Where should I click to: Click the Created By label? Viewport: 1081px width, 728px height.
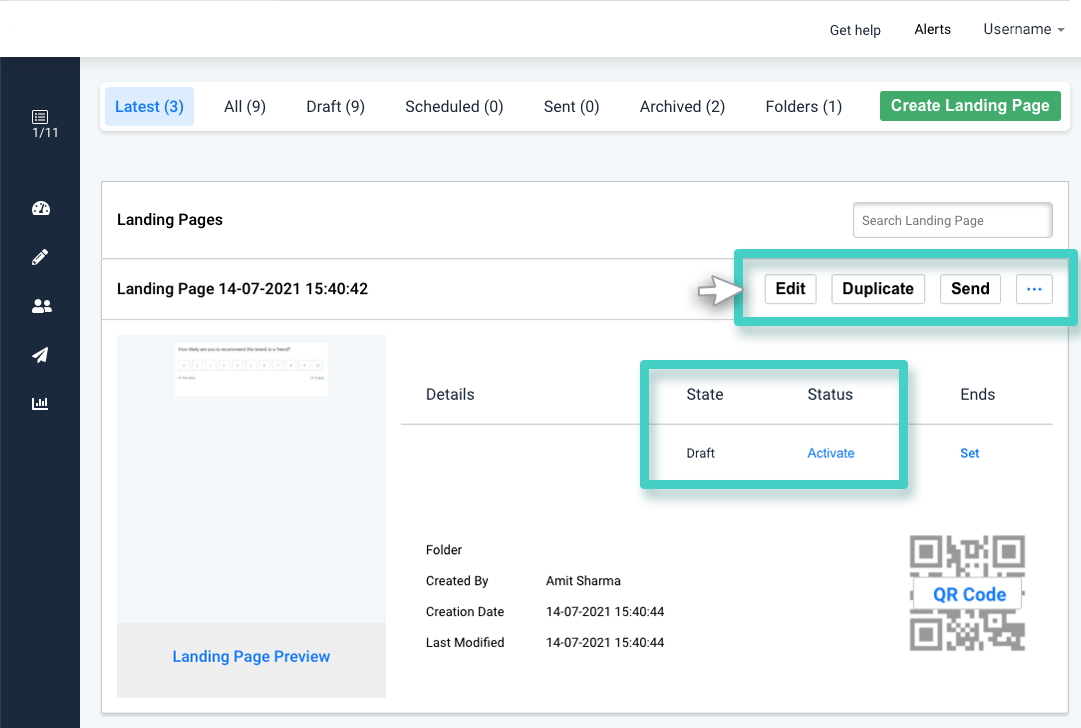(457, 580)
